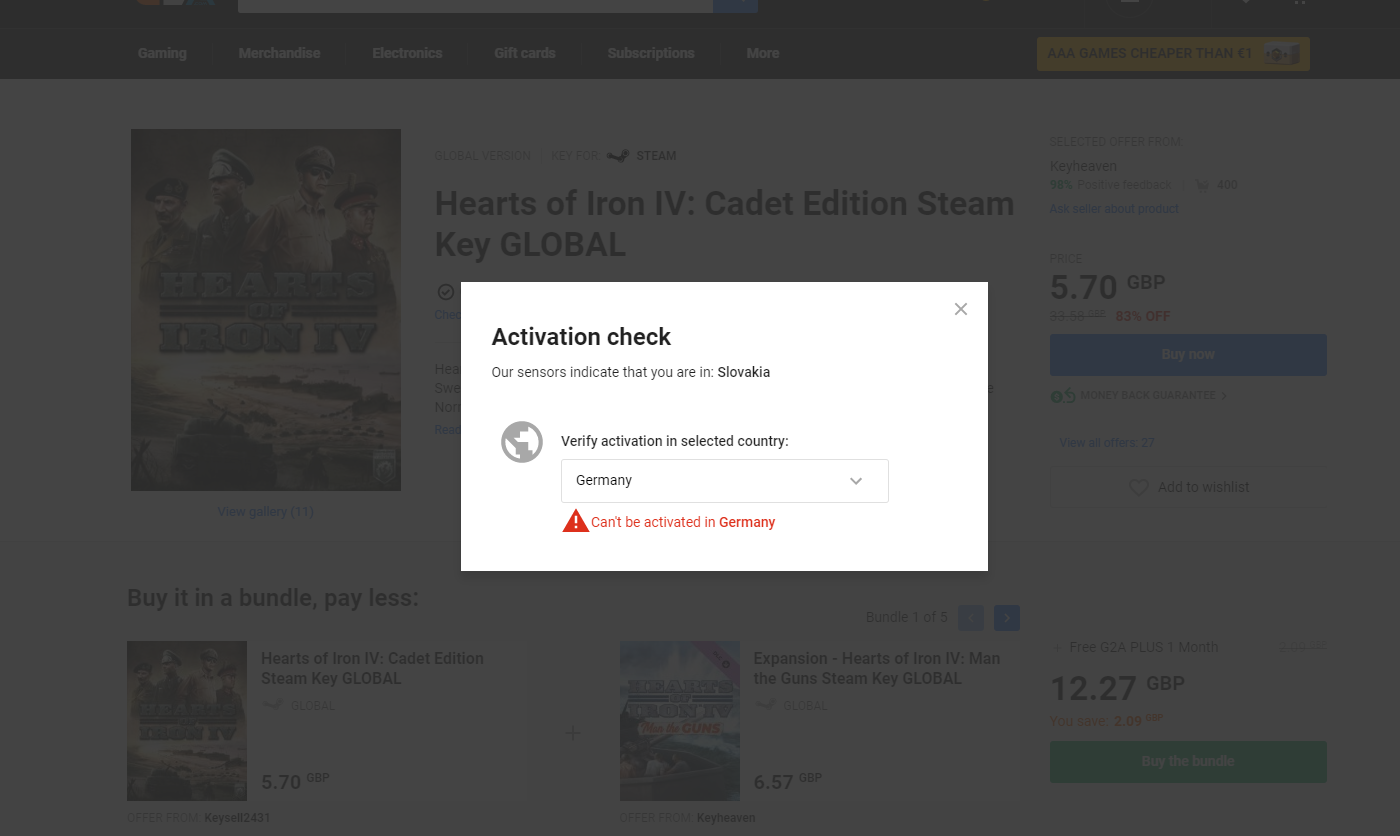Click the globe icon in Activation check
1400x836 pixels.
pyautogui.click(x=522, y=442)
